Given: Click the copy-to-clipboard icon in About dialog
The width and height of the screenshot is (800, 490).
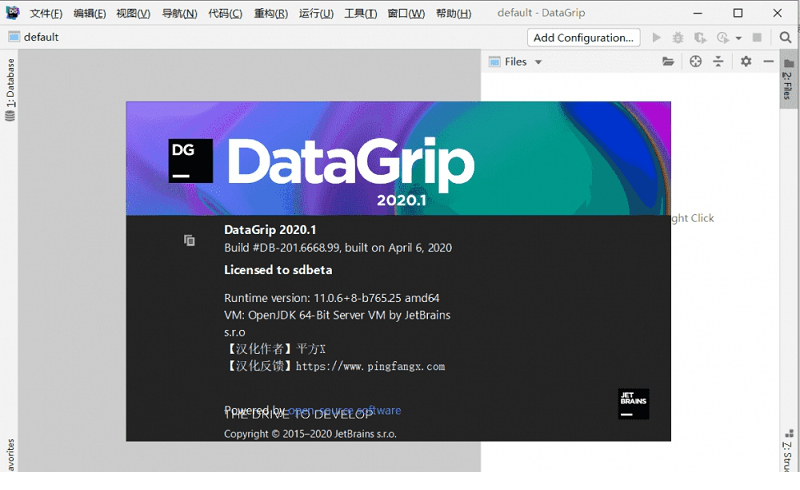Looking at the screenshot, I should pyautogui.click(x=189, y=240).
